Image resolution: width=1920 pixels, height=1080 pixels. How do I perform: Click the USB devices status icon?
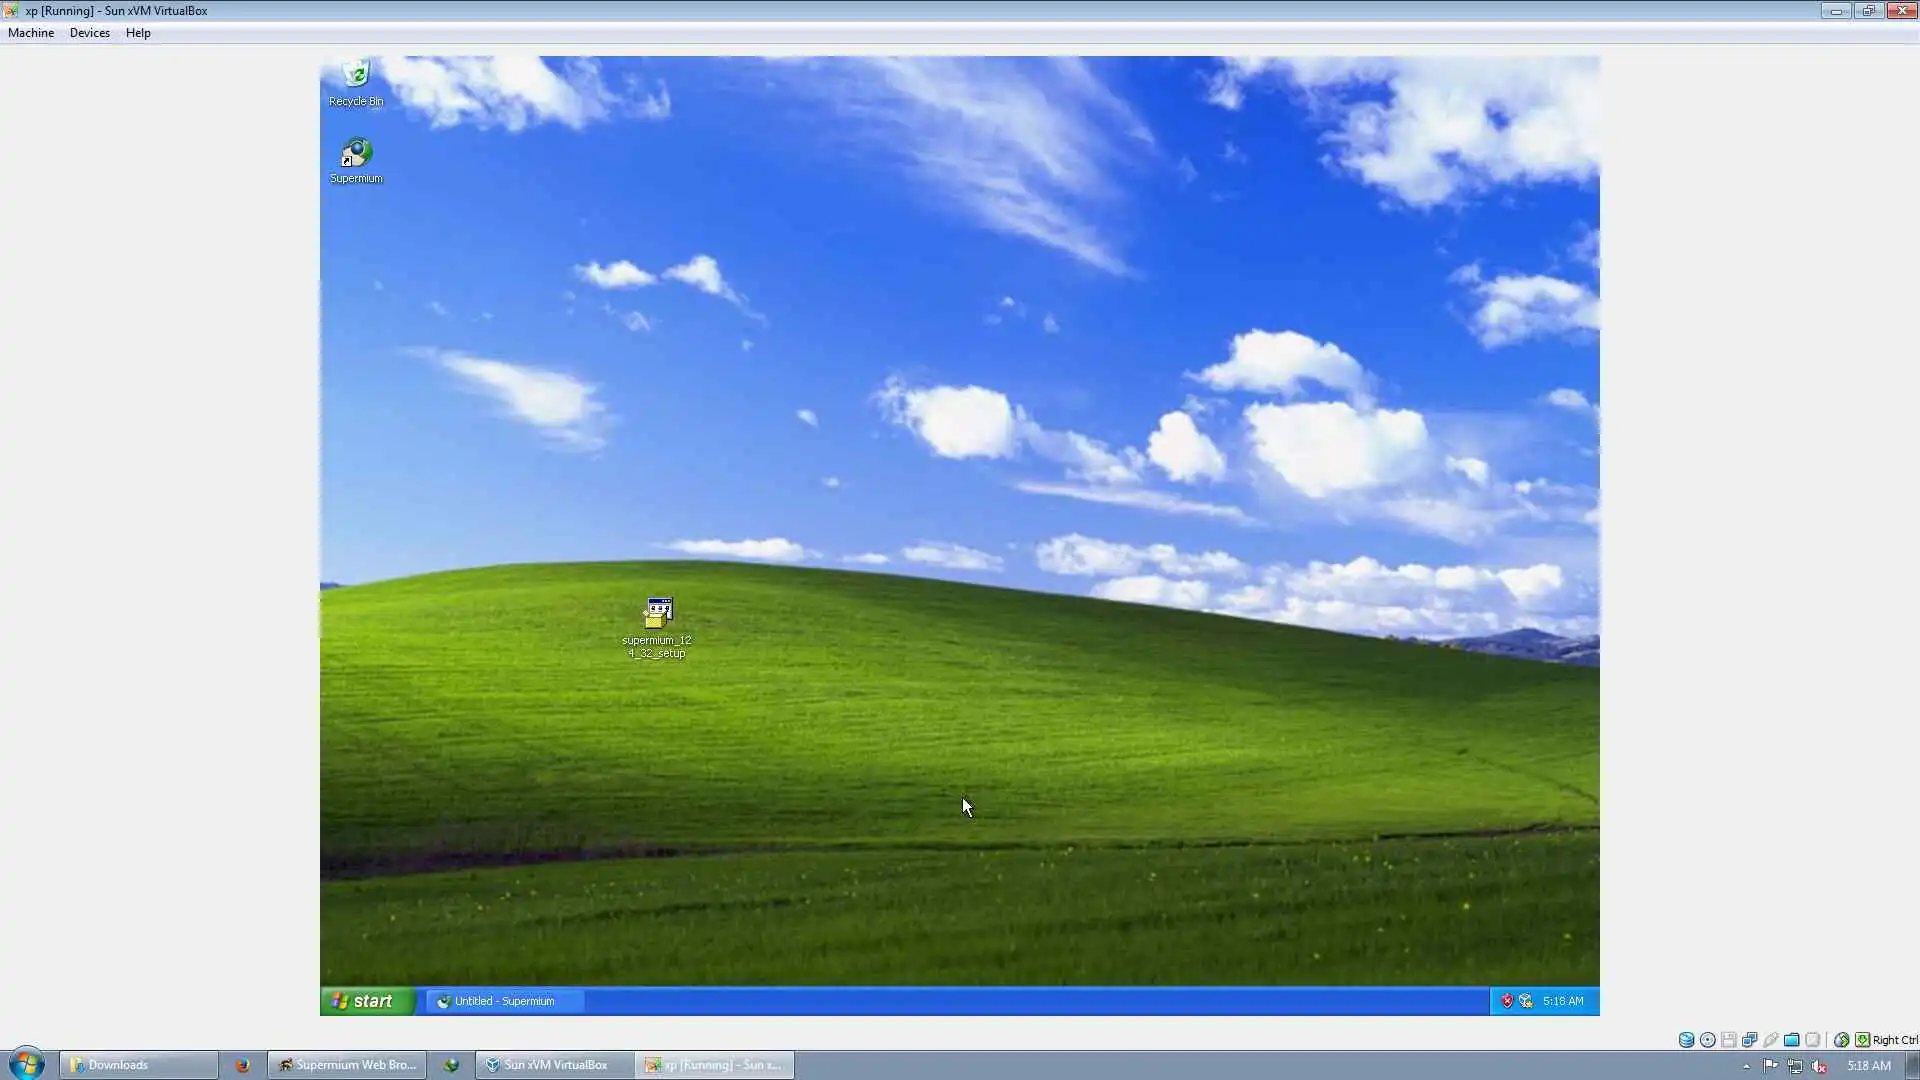coord(1770,1040)
